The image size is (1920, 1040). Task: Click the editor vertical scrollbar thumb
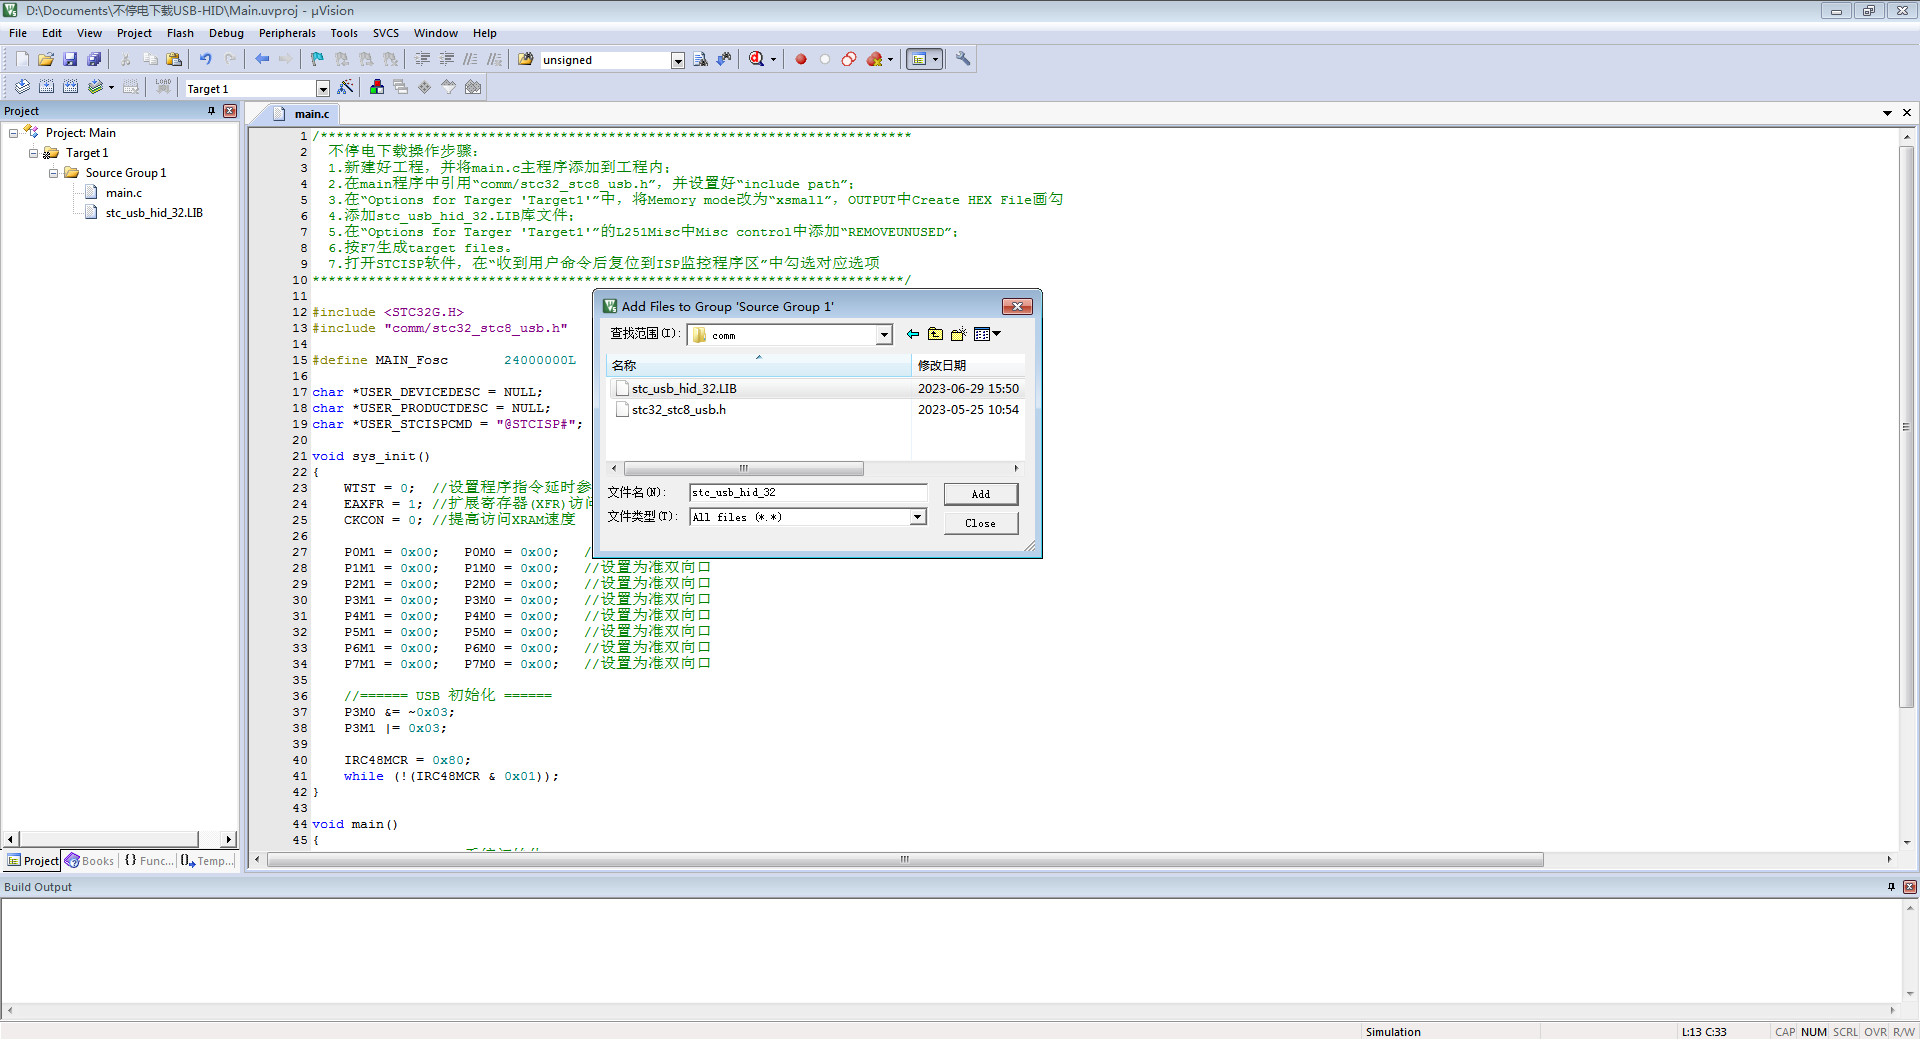1907,428
